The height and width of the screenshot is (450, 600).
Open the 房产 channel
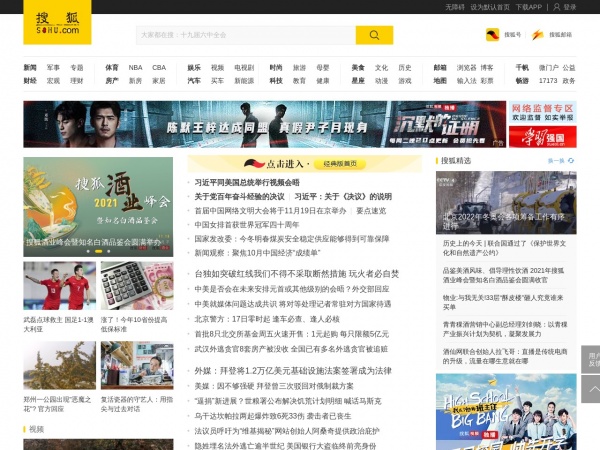point(112,81)
